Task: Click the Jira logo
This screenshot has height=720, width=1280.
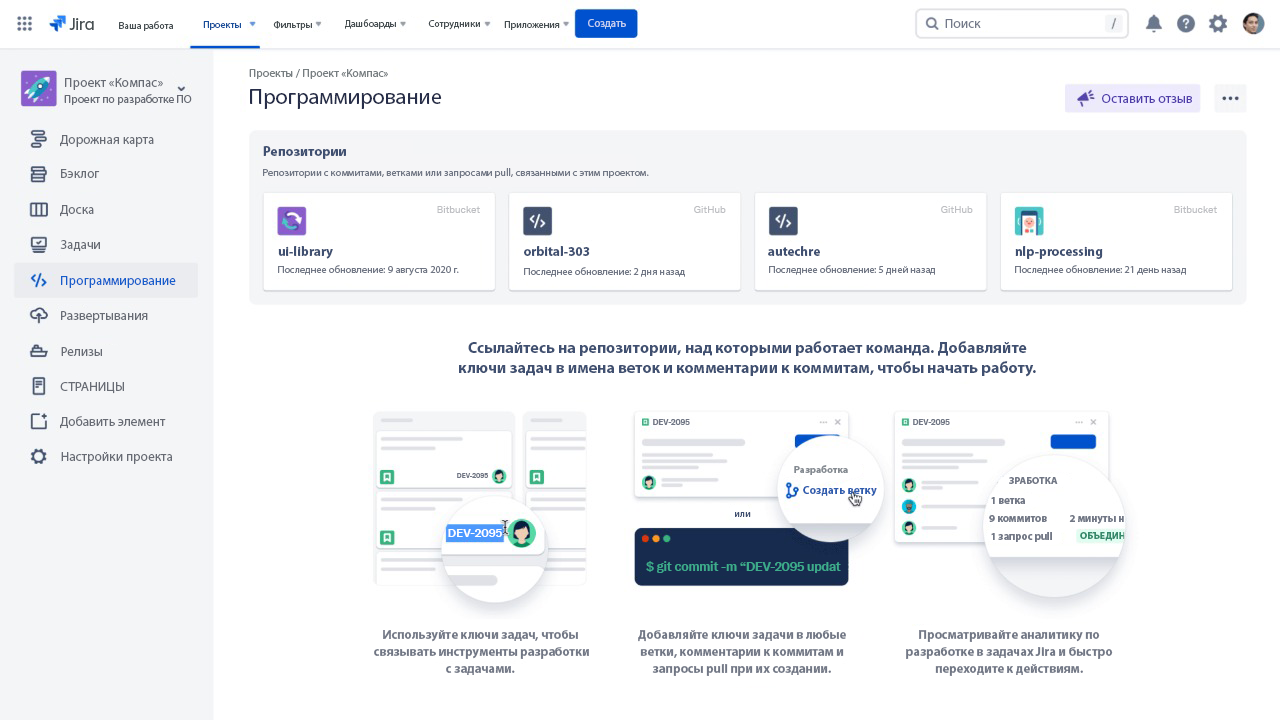Action: tap(72, 24)
